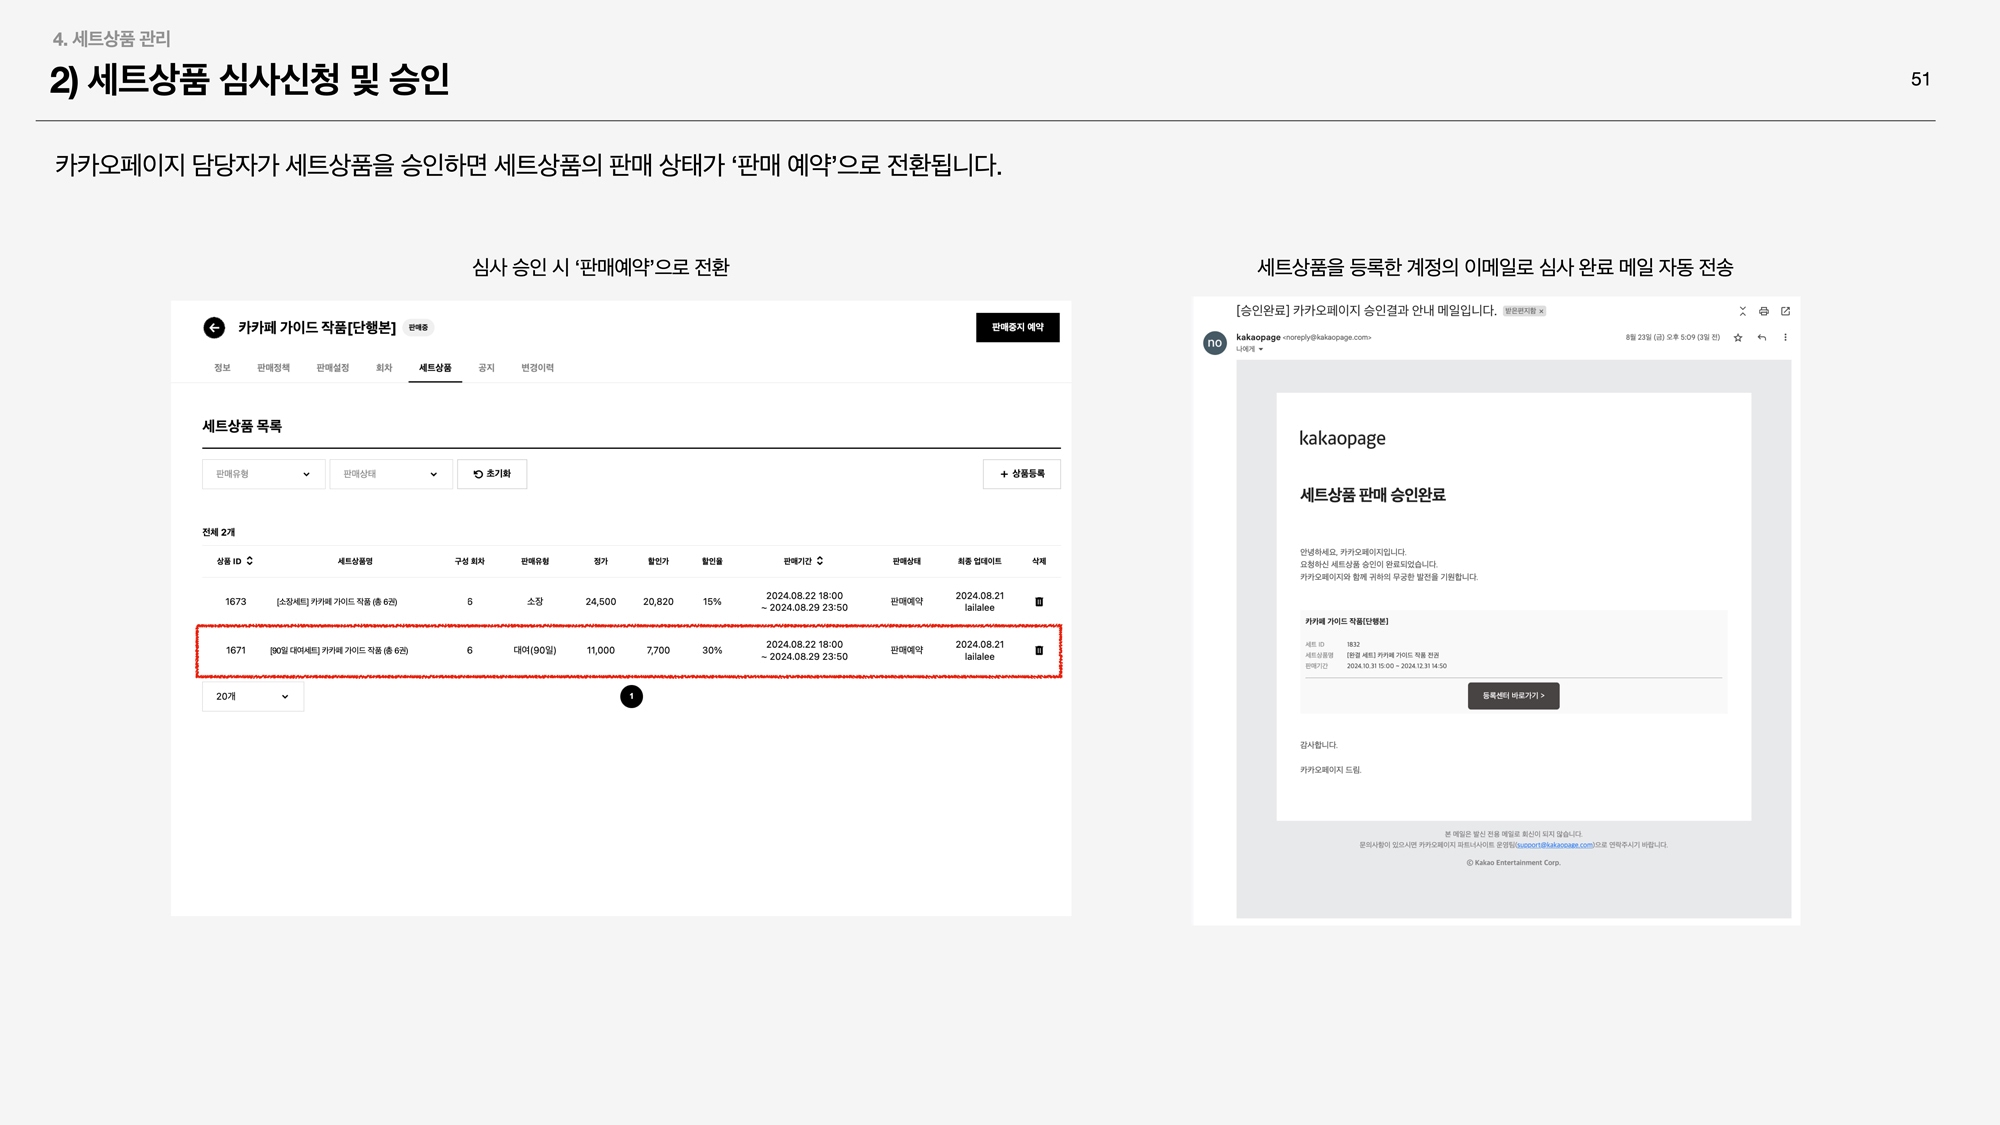
Task: Click the 초기화 reset button
Action: click(492, 474)
